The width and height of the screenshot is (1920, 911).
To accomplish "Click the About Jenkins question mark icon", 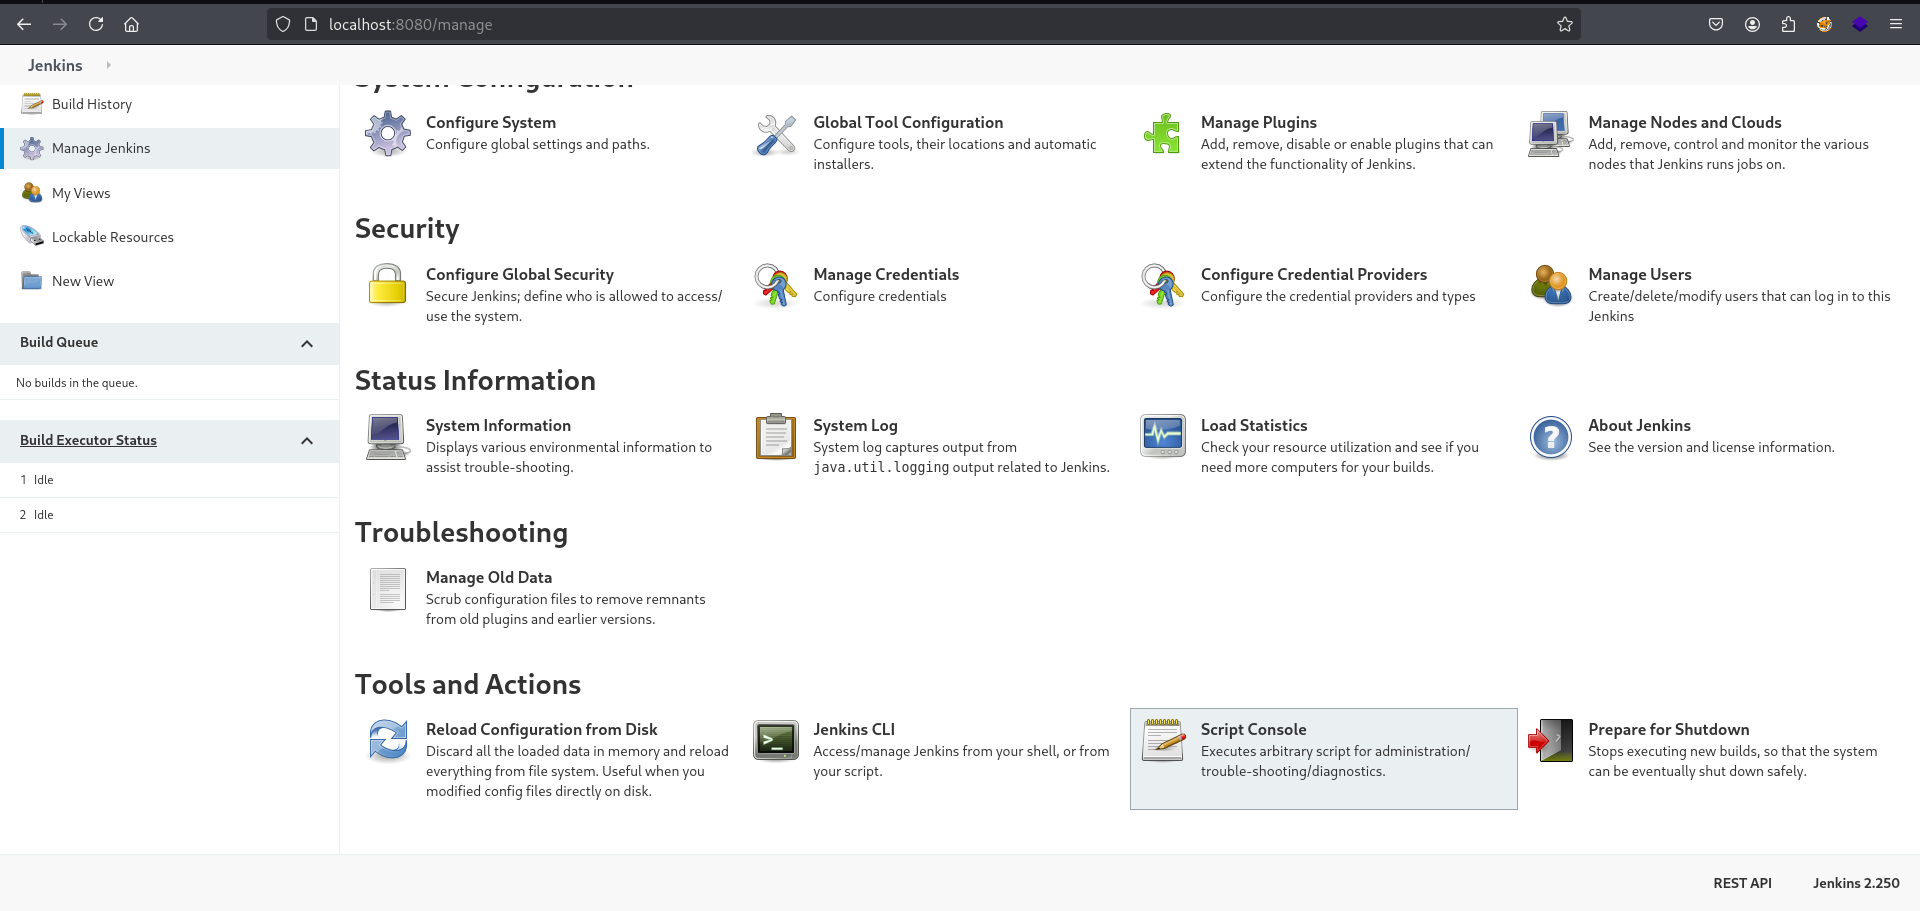I will coord(1551,437).
